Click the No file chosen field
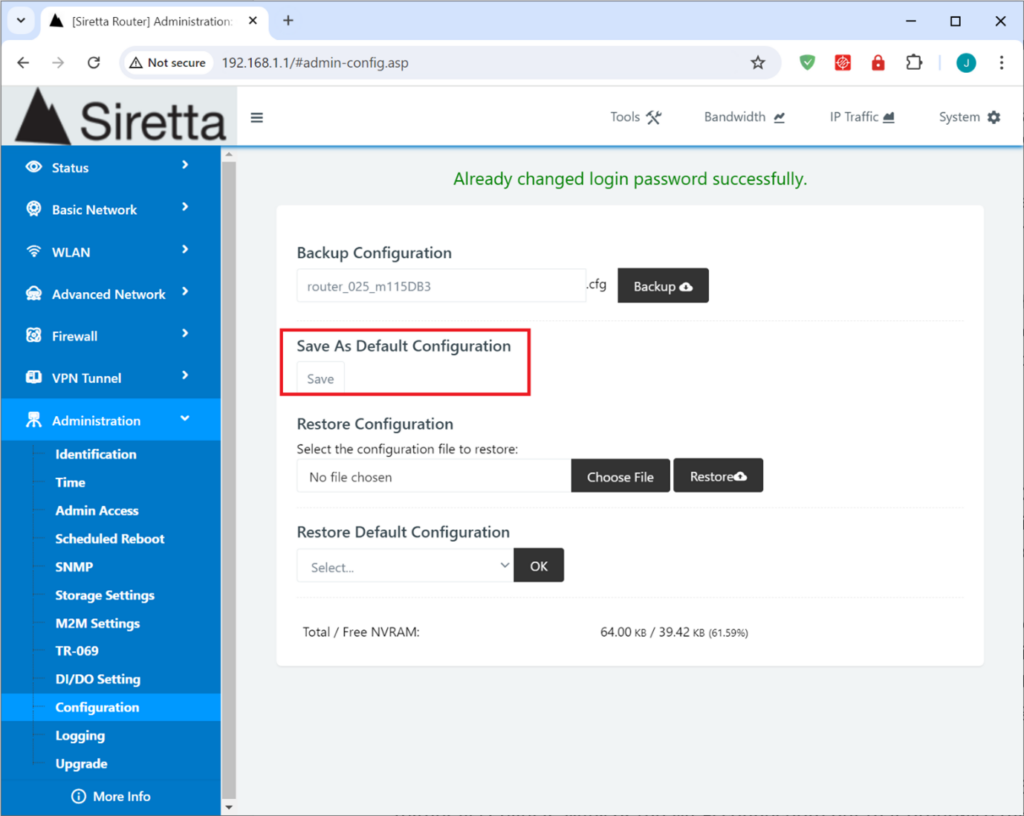The width and height of the screenshot is (1024, 816). tap(434, 477)
